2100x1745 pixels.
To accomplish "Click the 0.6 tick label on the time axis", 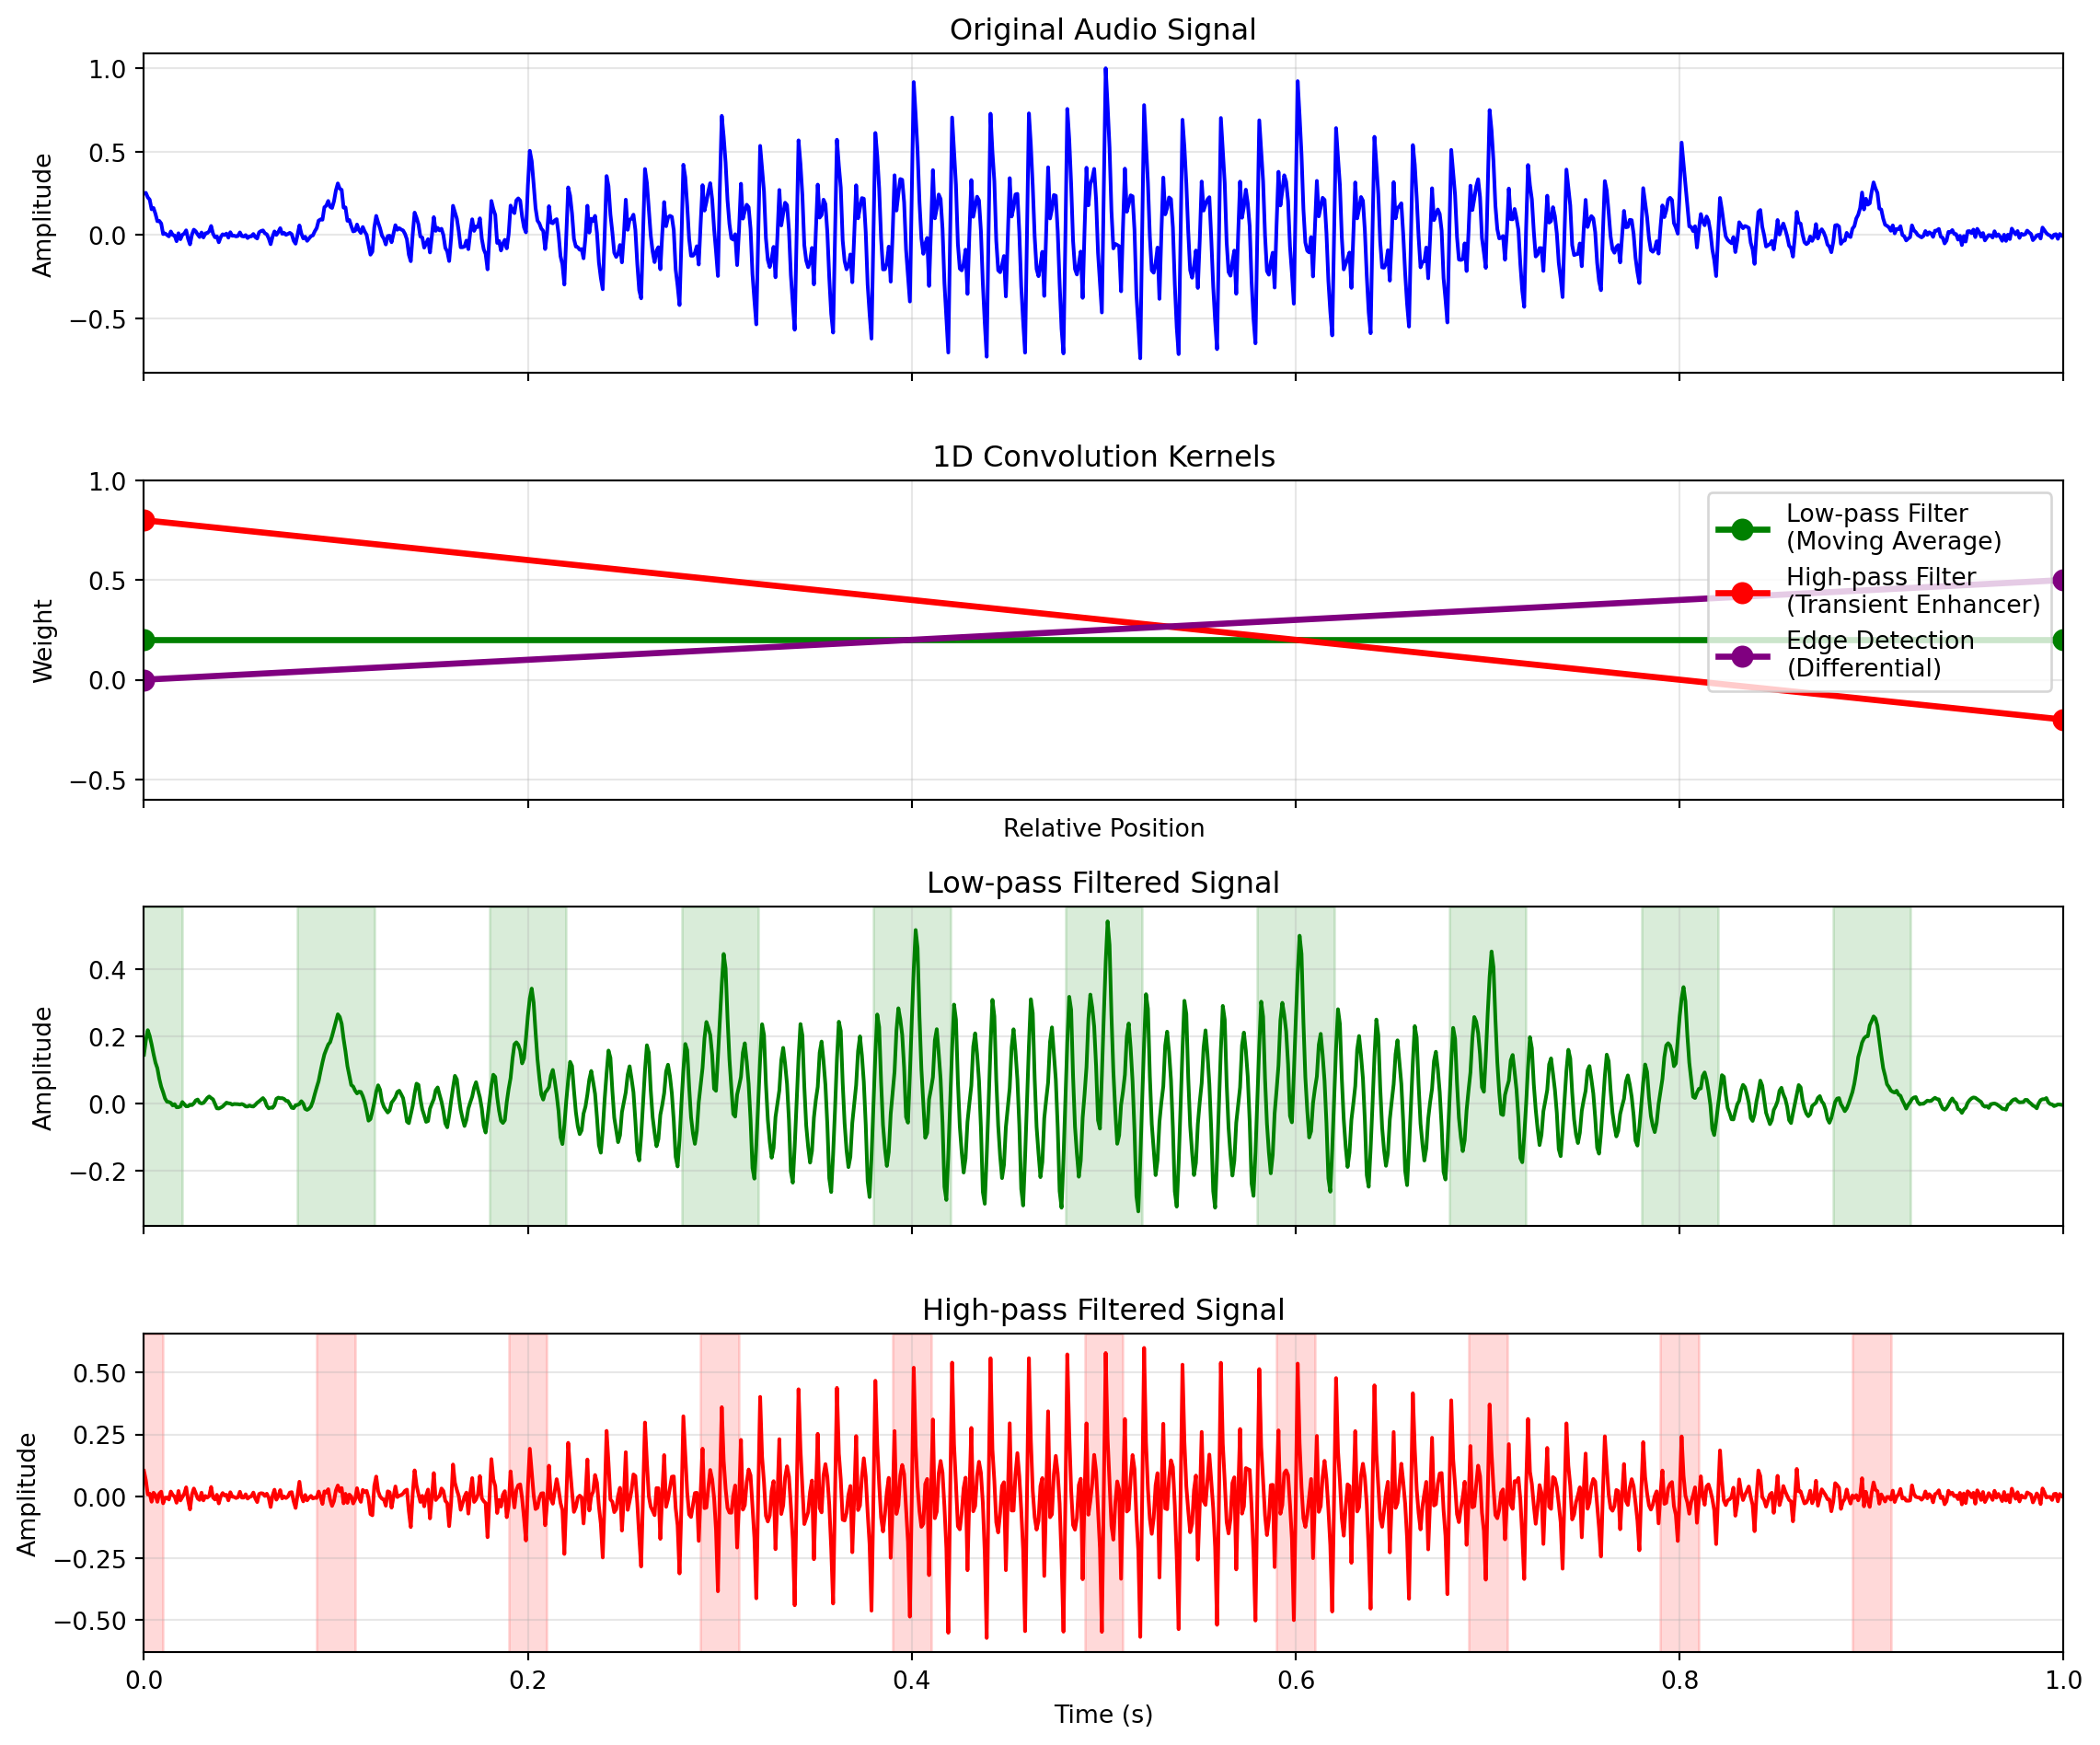I will tap(1295, 1680).
